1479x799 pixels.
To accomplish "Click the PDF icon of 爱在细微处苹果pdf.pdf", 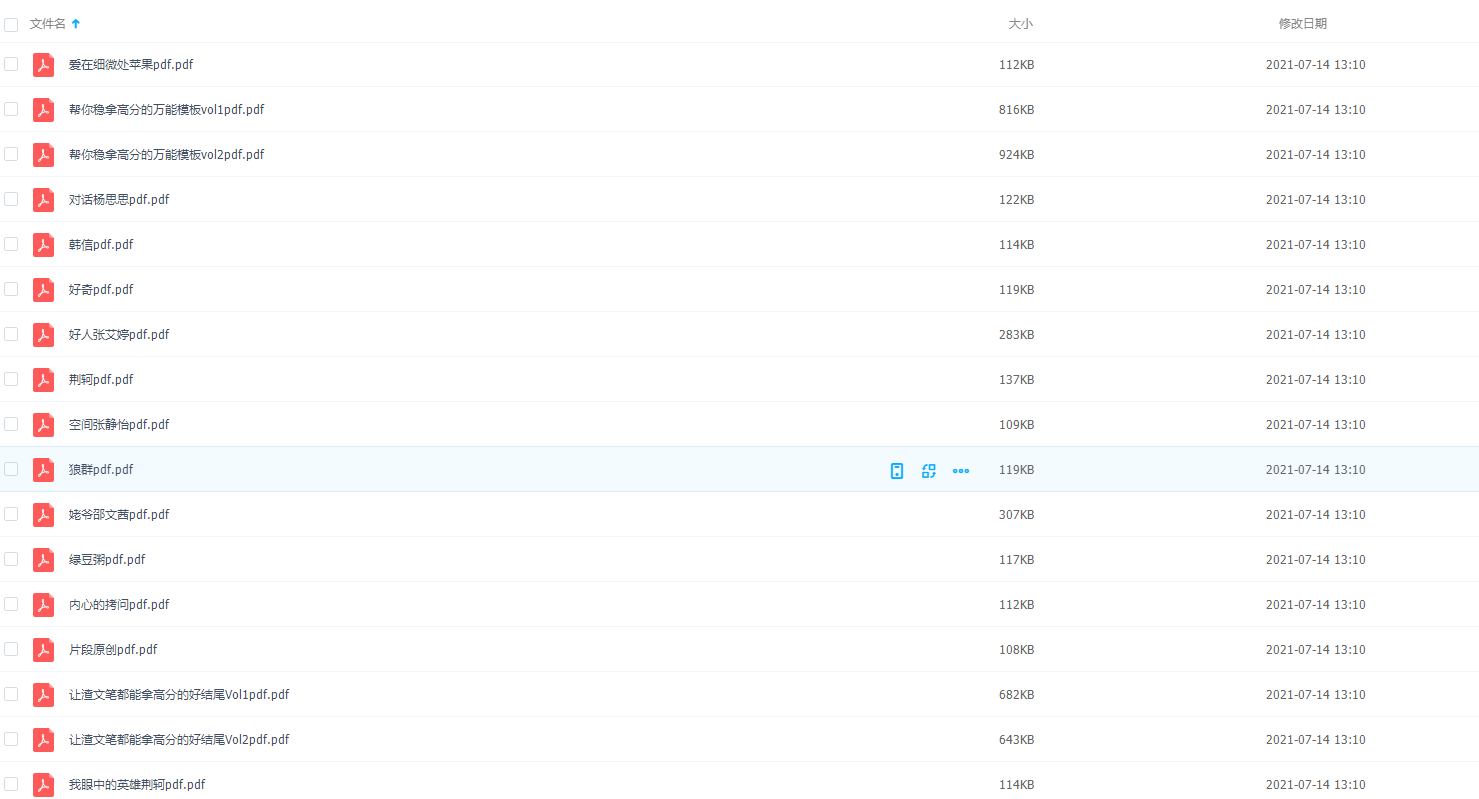I will (x=43, y=65).
